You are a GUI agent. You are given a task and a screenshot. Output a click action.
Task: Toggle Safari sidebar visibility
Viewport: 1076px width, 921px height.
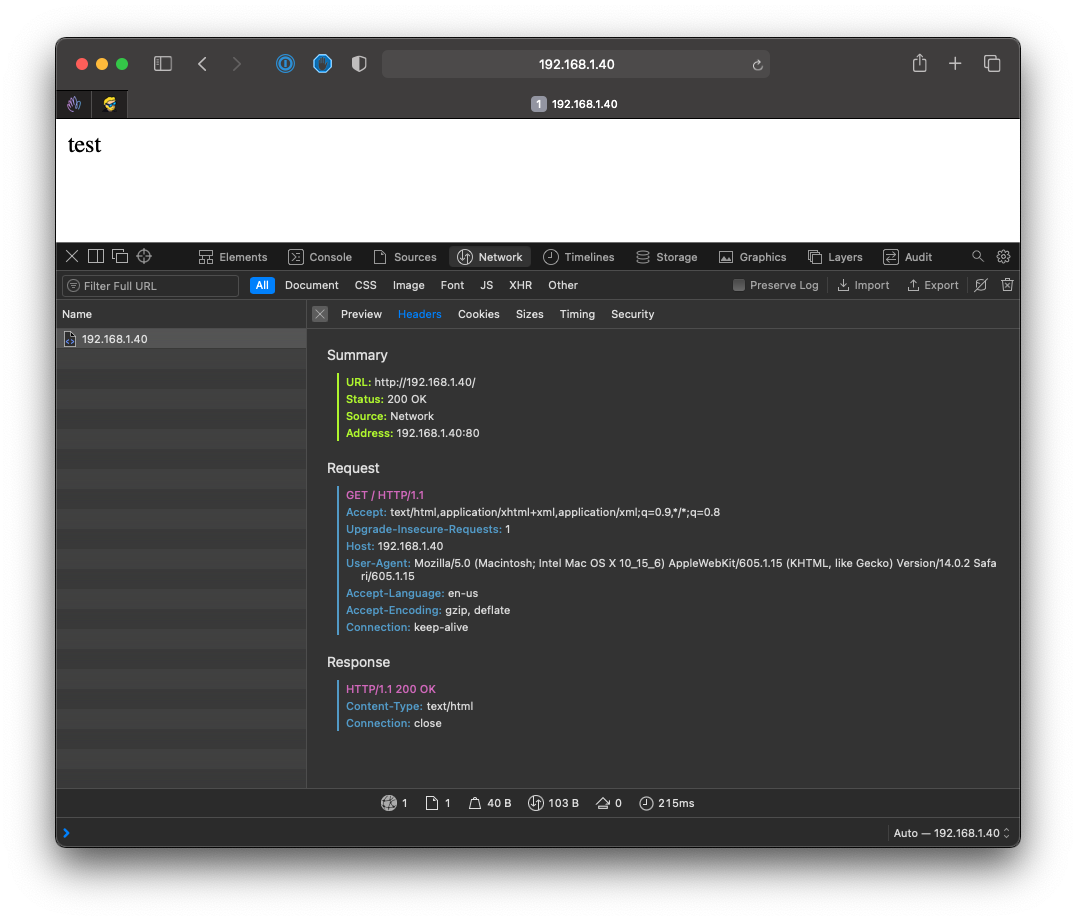pyautogui.click(x=163, y=64)
